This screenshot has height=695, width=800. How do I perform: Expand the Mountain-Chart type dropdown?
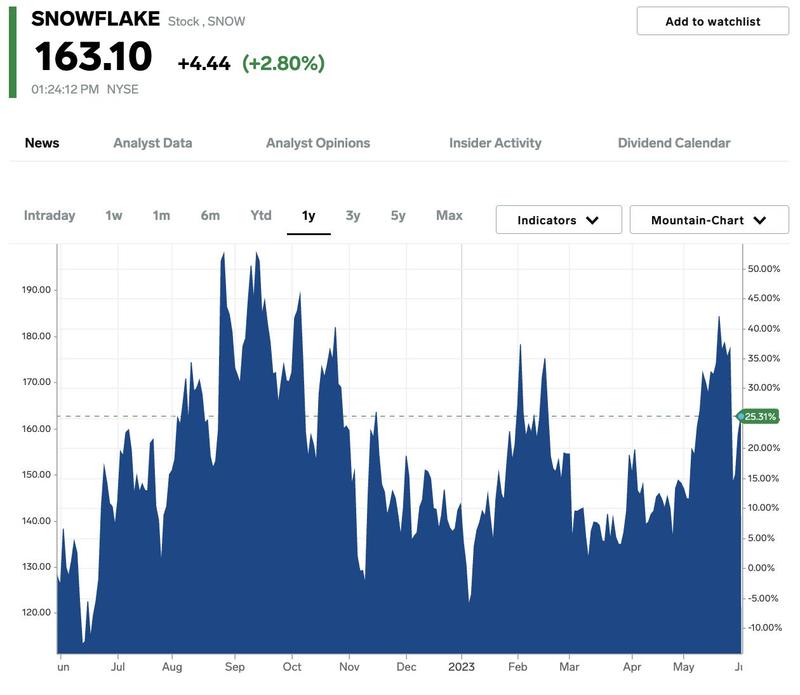point(709,220)
